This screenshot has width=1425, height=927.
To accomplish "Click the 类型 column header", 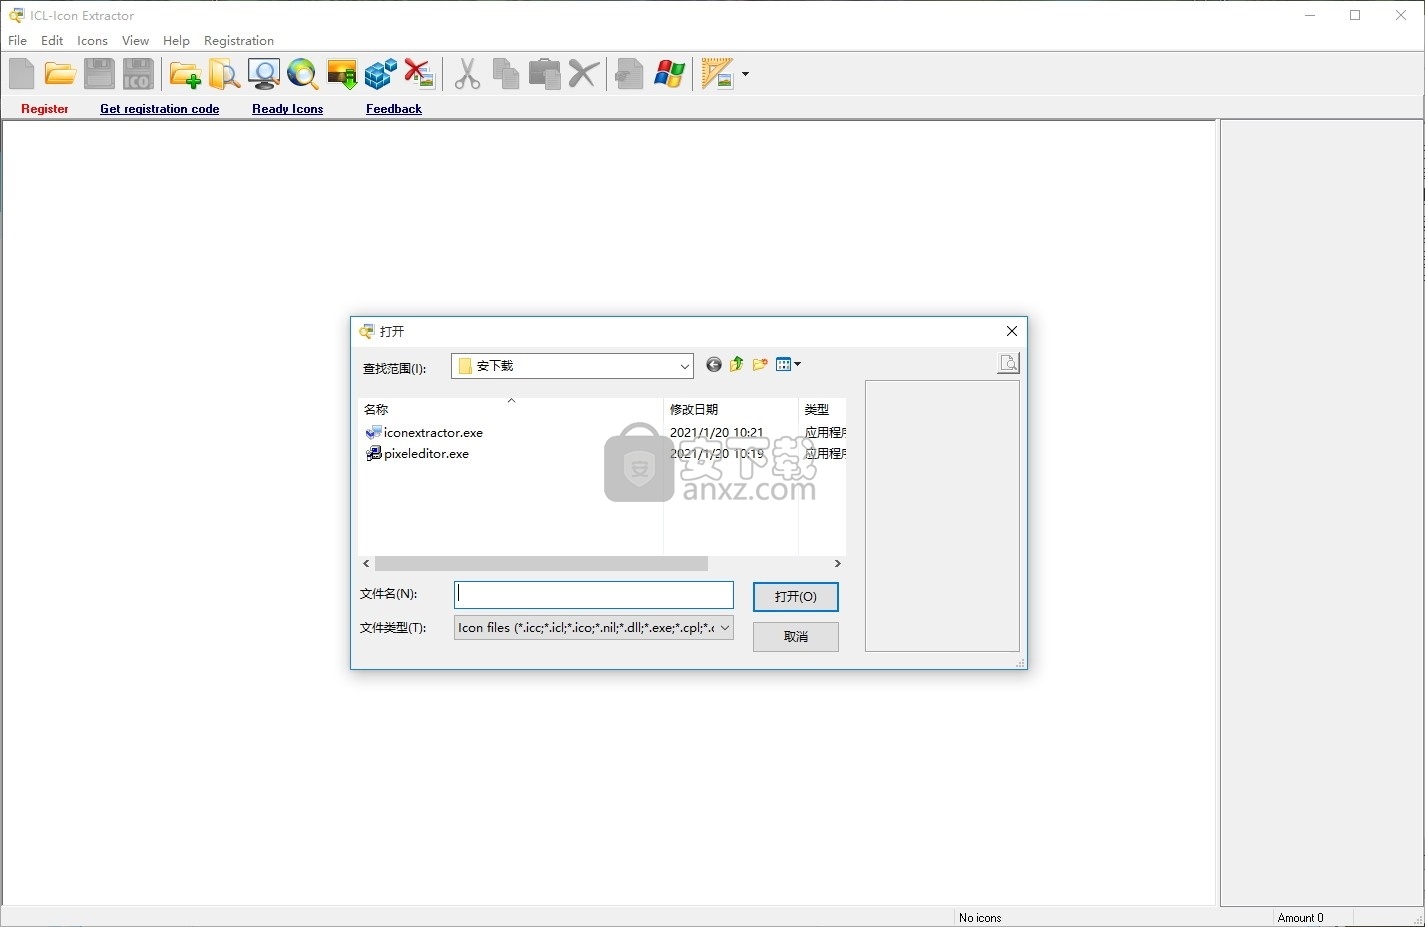I will 822,409.
